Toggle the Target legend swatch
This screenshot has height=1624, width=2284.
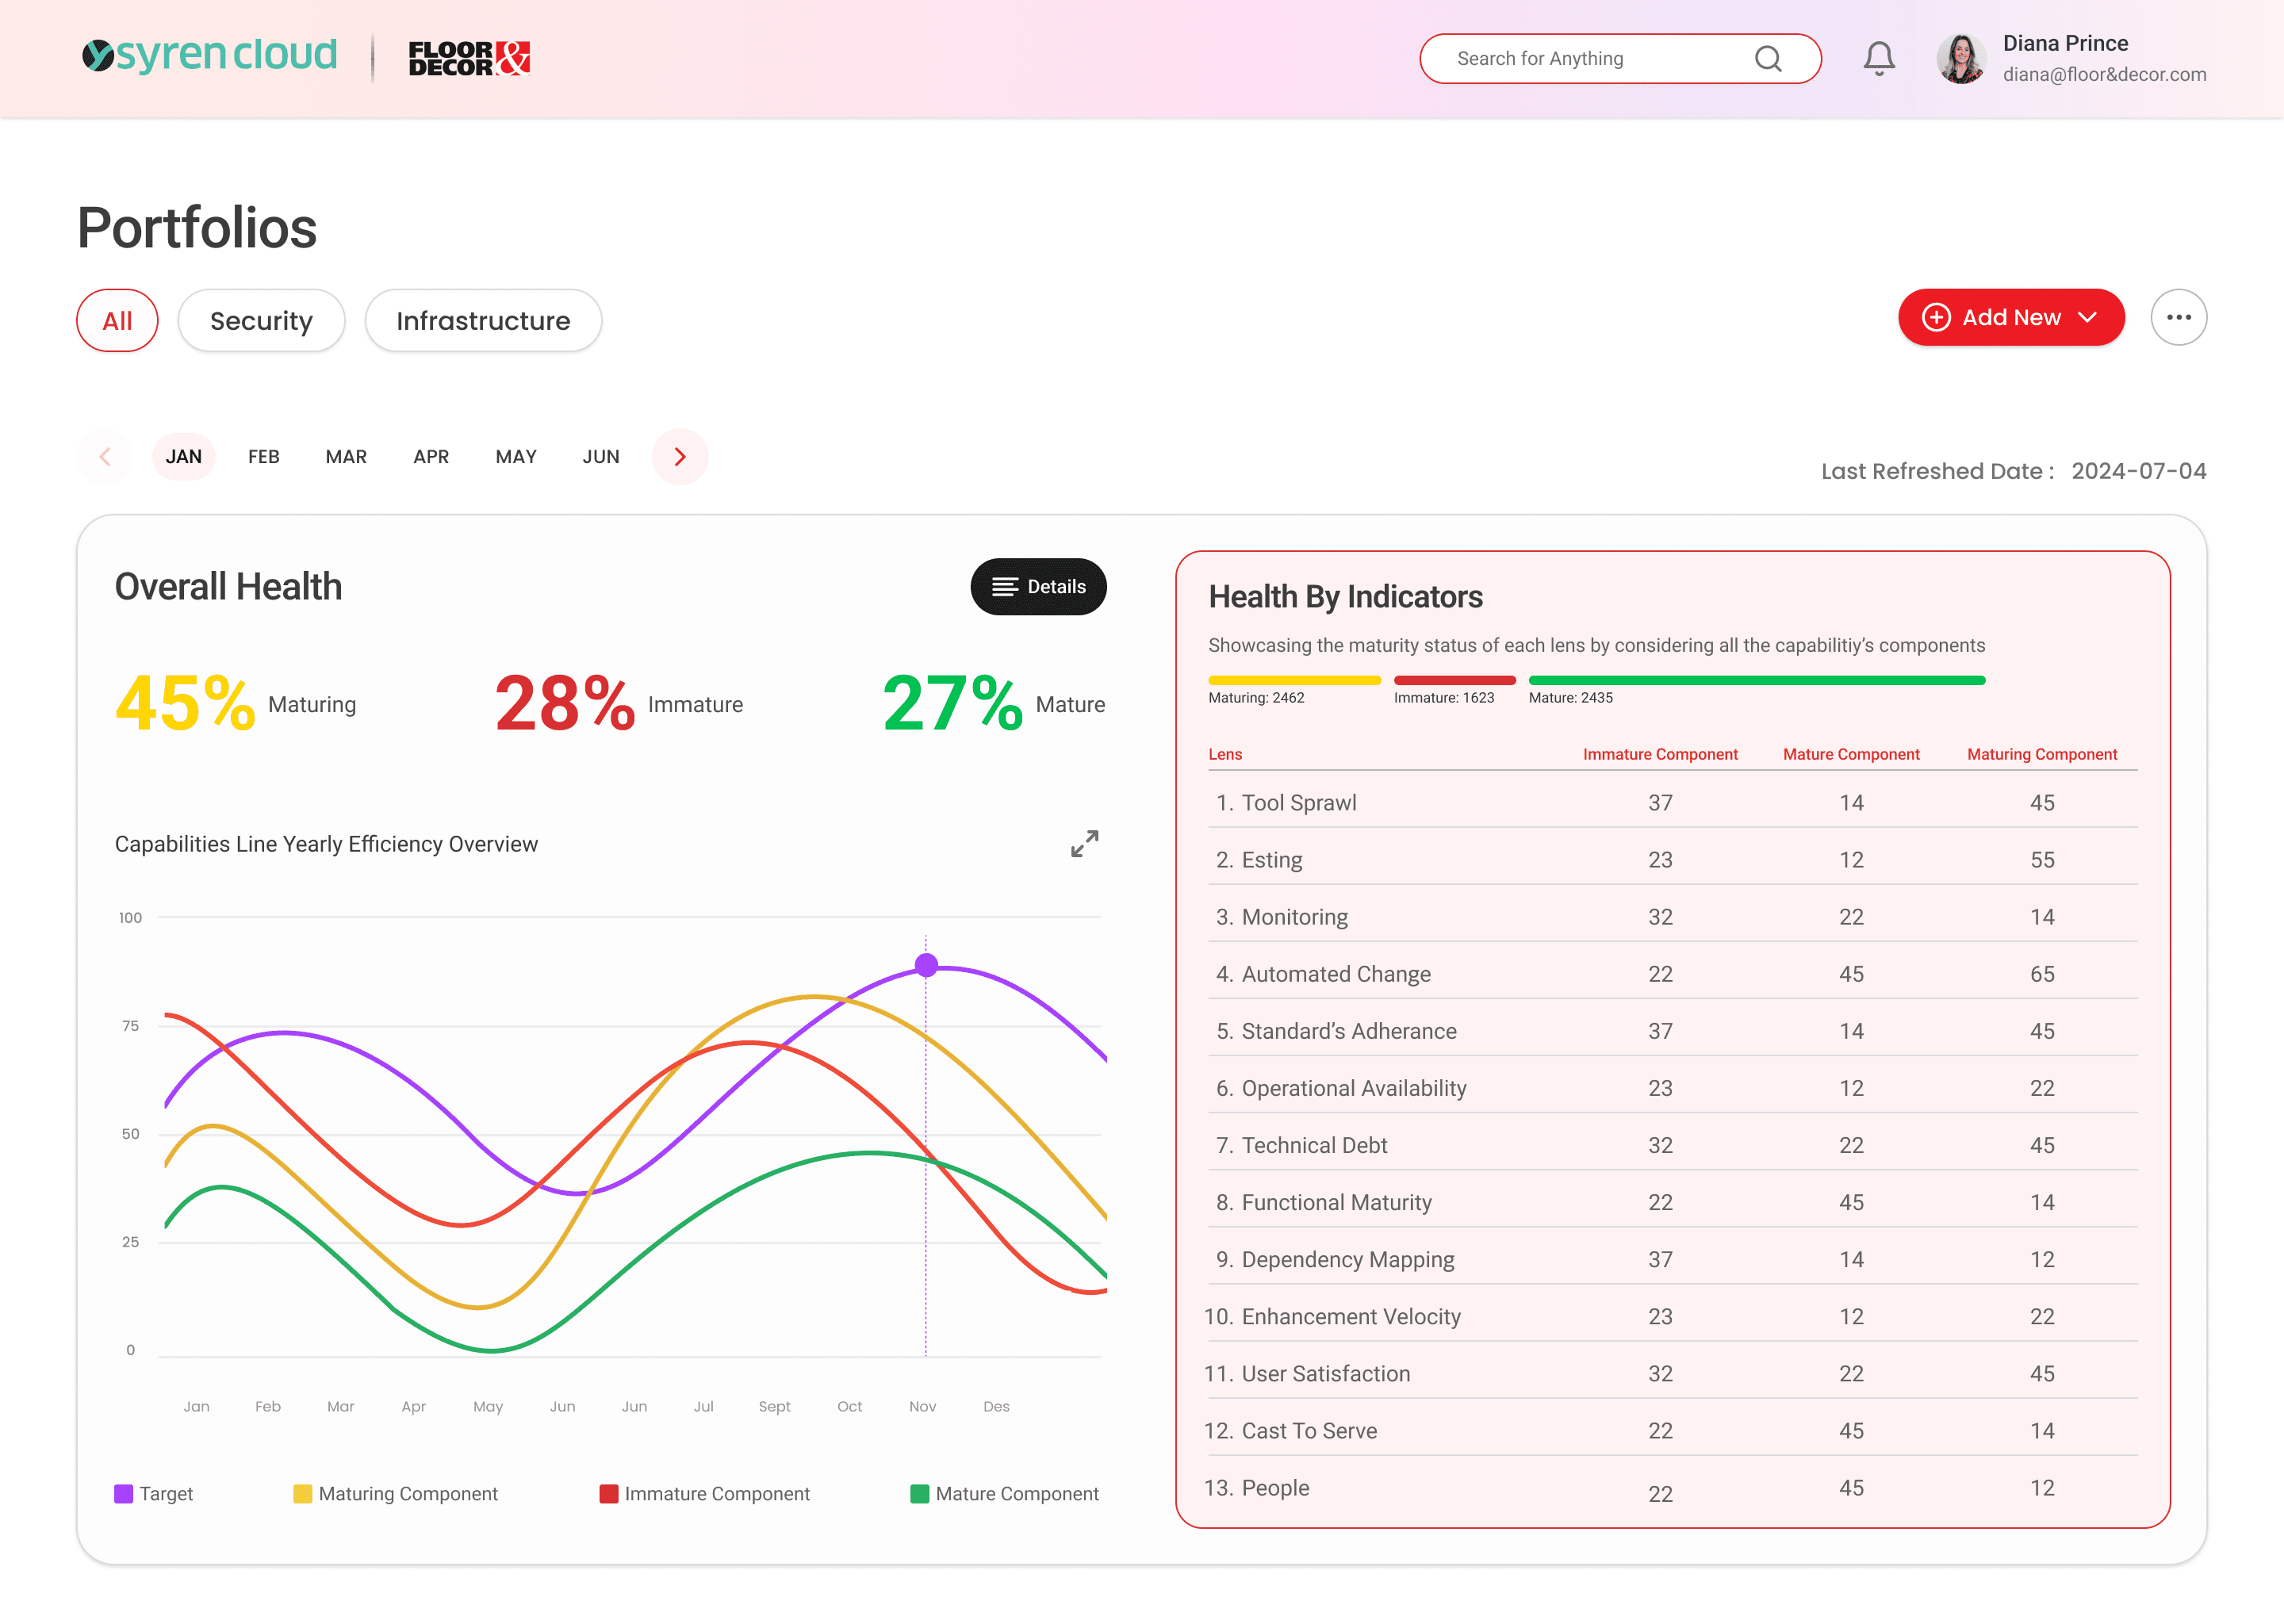(124, 1494)
